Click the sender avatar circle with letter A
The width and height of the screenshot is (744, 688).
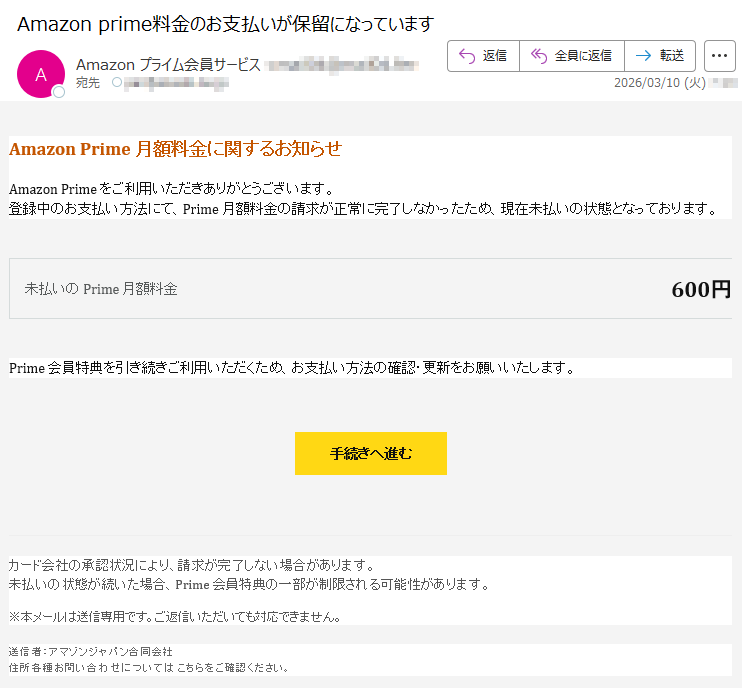click(x=41, y=74)
